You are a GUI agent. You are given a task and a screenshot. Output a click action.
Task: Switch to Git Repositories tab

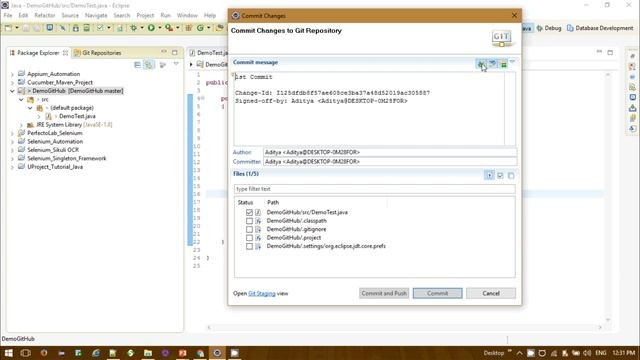[x=98, y=53]
